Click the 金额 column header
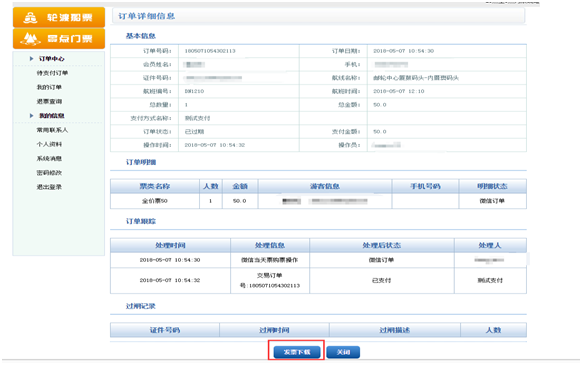 [x=240, y=186]
